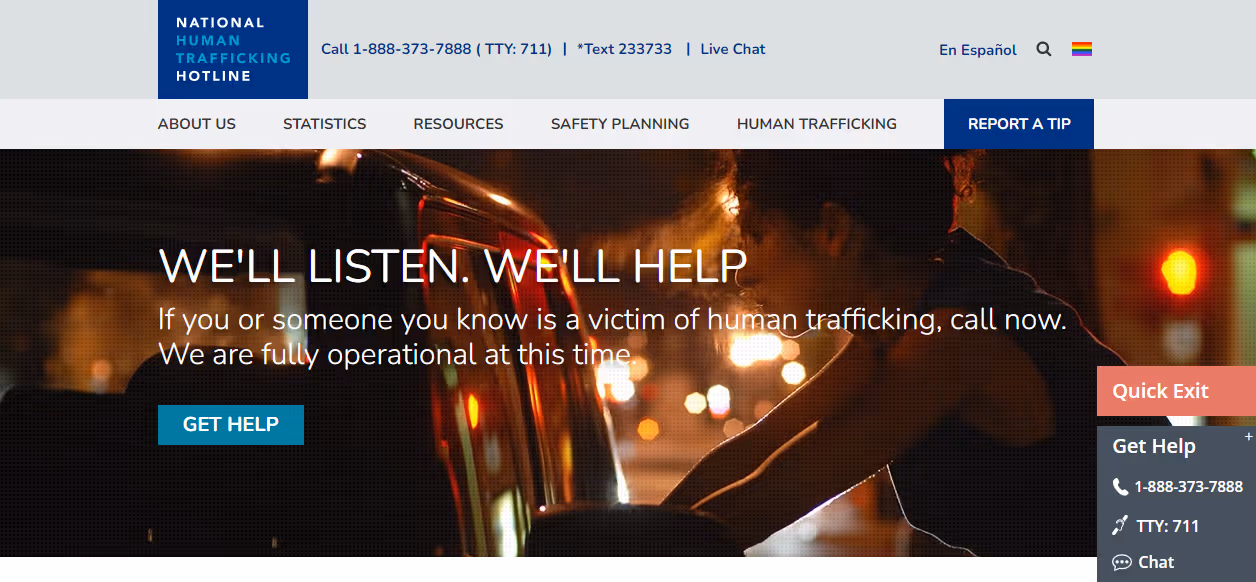
Task: Click the phone icon beside 1-888-373-7888
Action: (1120, 487)
